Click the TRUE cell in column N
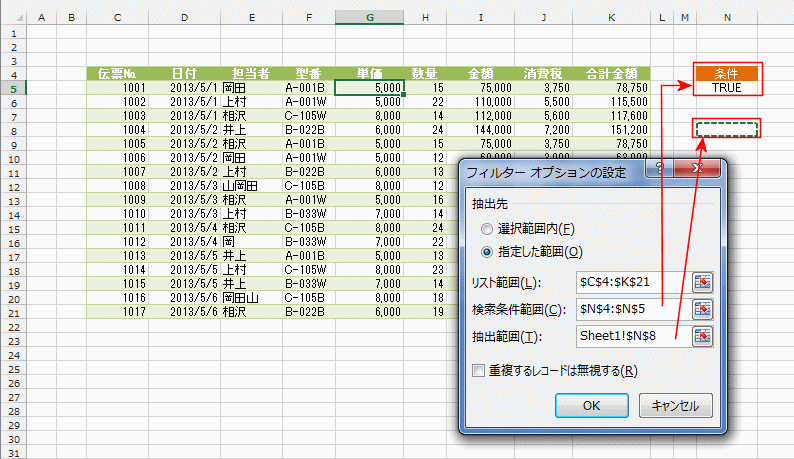 [726, 88]
